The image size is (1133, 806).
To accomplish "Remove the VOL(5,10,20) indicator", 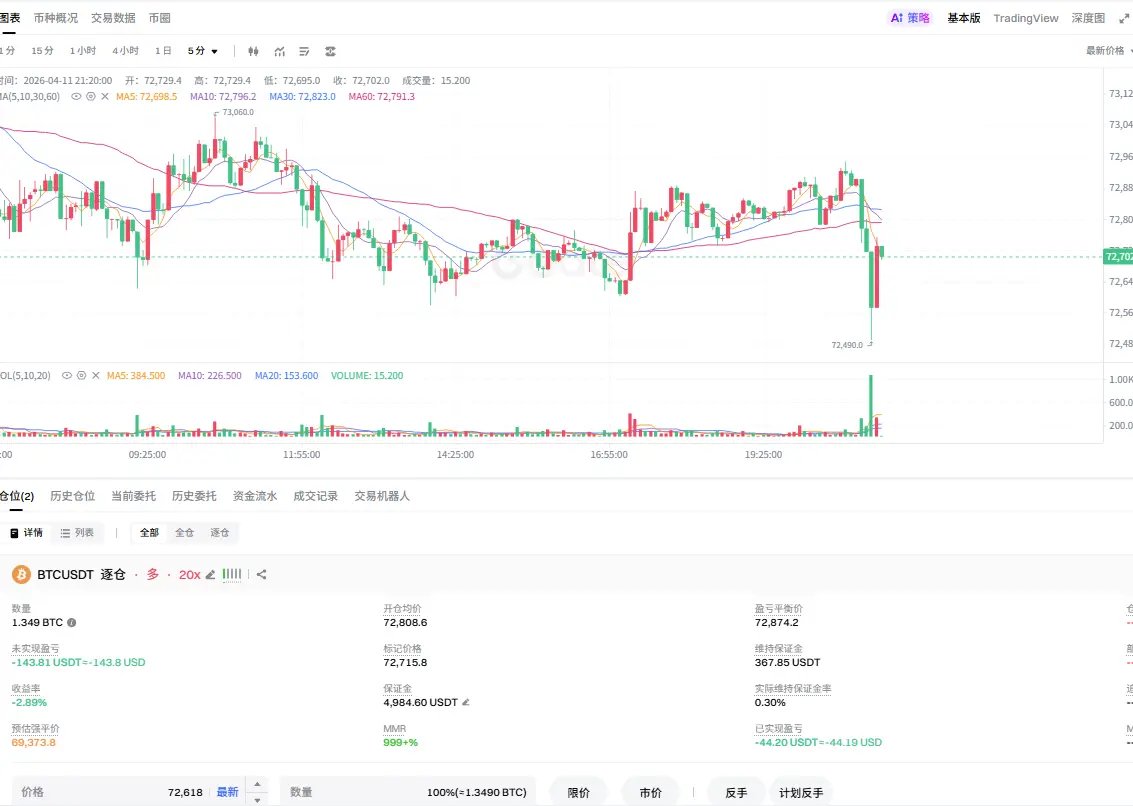I will point(95,375).
